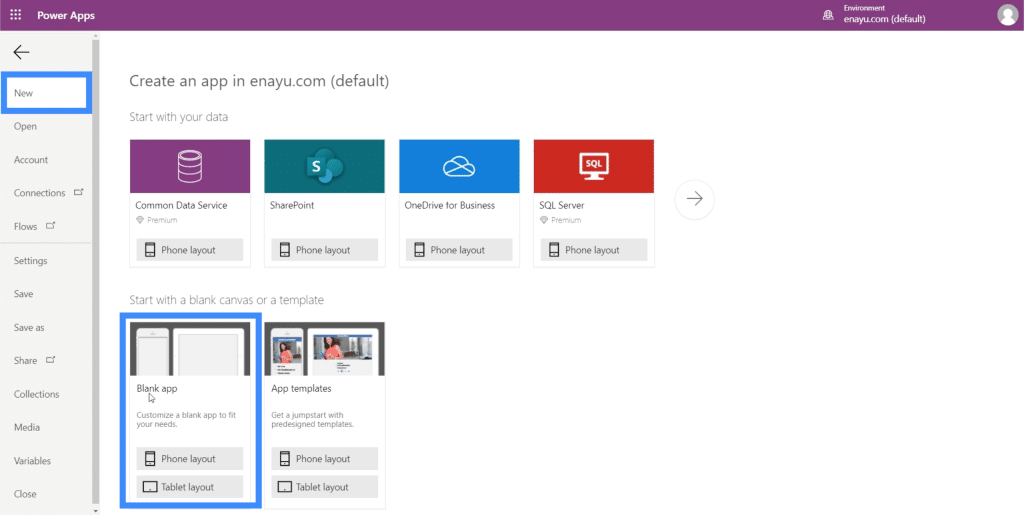The width and height of the screenshot is (1024, 515).
Task: Open the environment picker icon
Action: pyautogui.click(x=828, y=15)
